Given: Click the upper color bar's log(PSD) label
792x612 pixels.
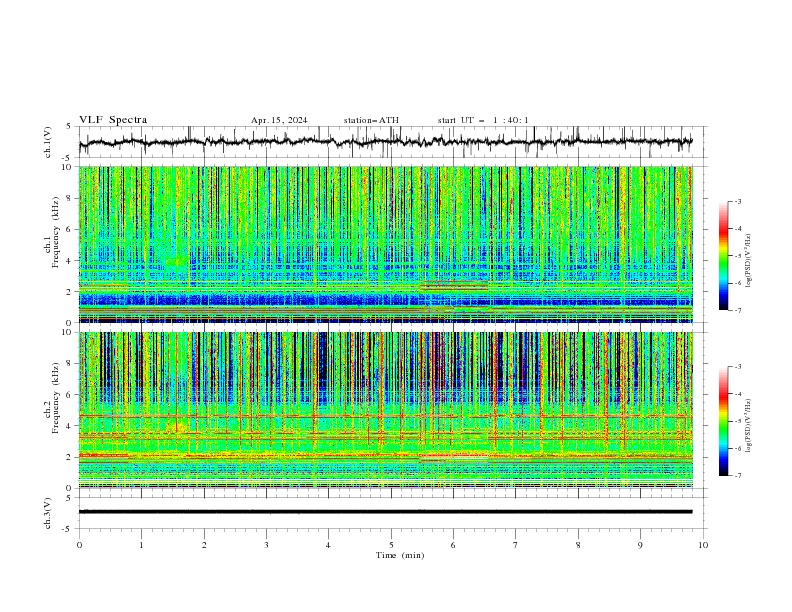Looking at the screenshot, I should pos(749,261).
